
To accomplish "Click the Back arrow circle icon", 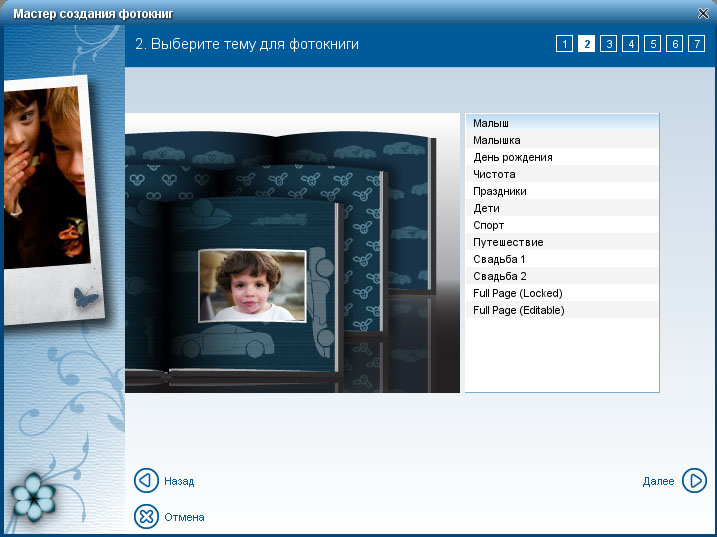I will point(146,480).
